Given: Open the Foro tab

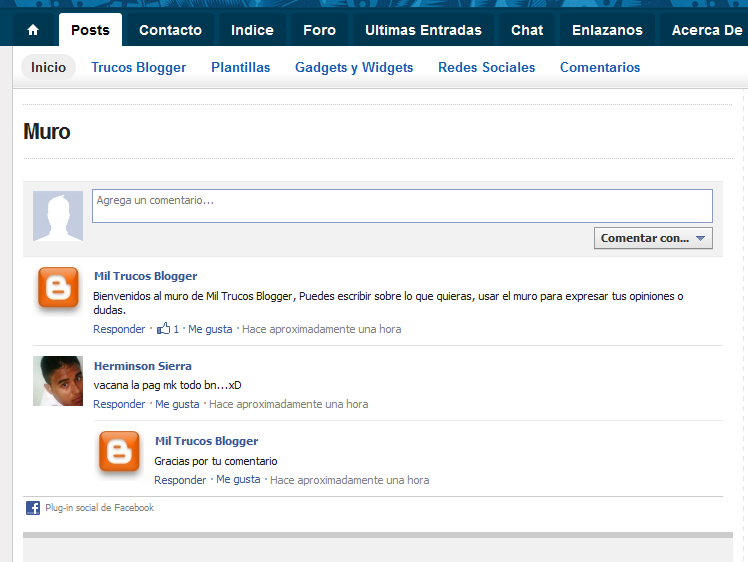Looking at the screenshot, I should point(319,30).
